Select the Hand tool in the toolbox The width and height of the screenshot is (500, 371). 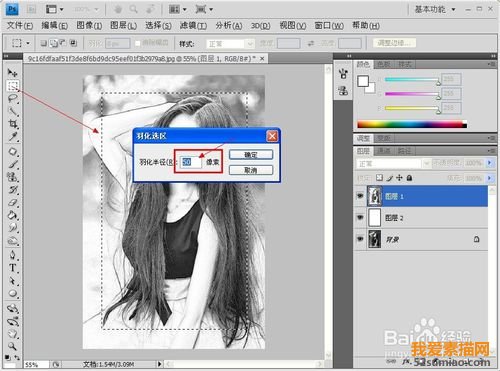click(13, 334)
